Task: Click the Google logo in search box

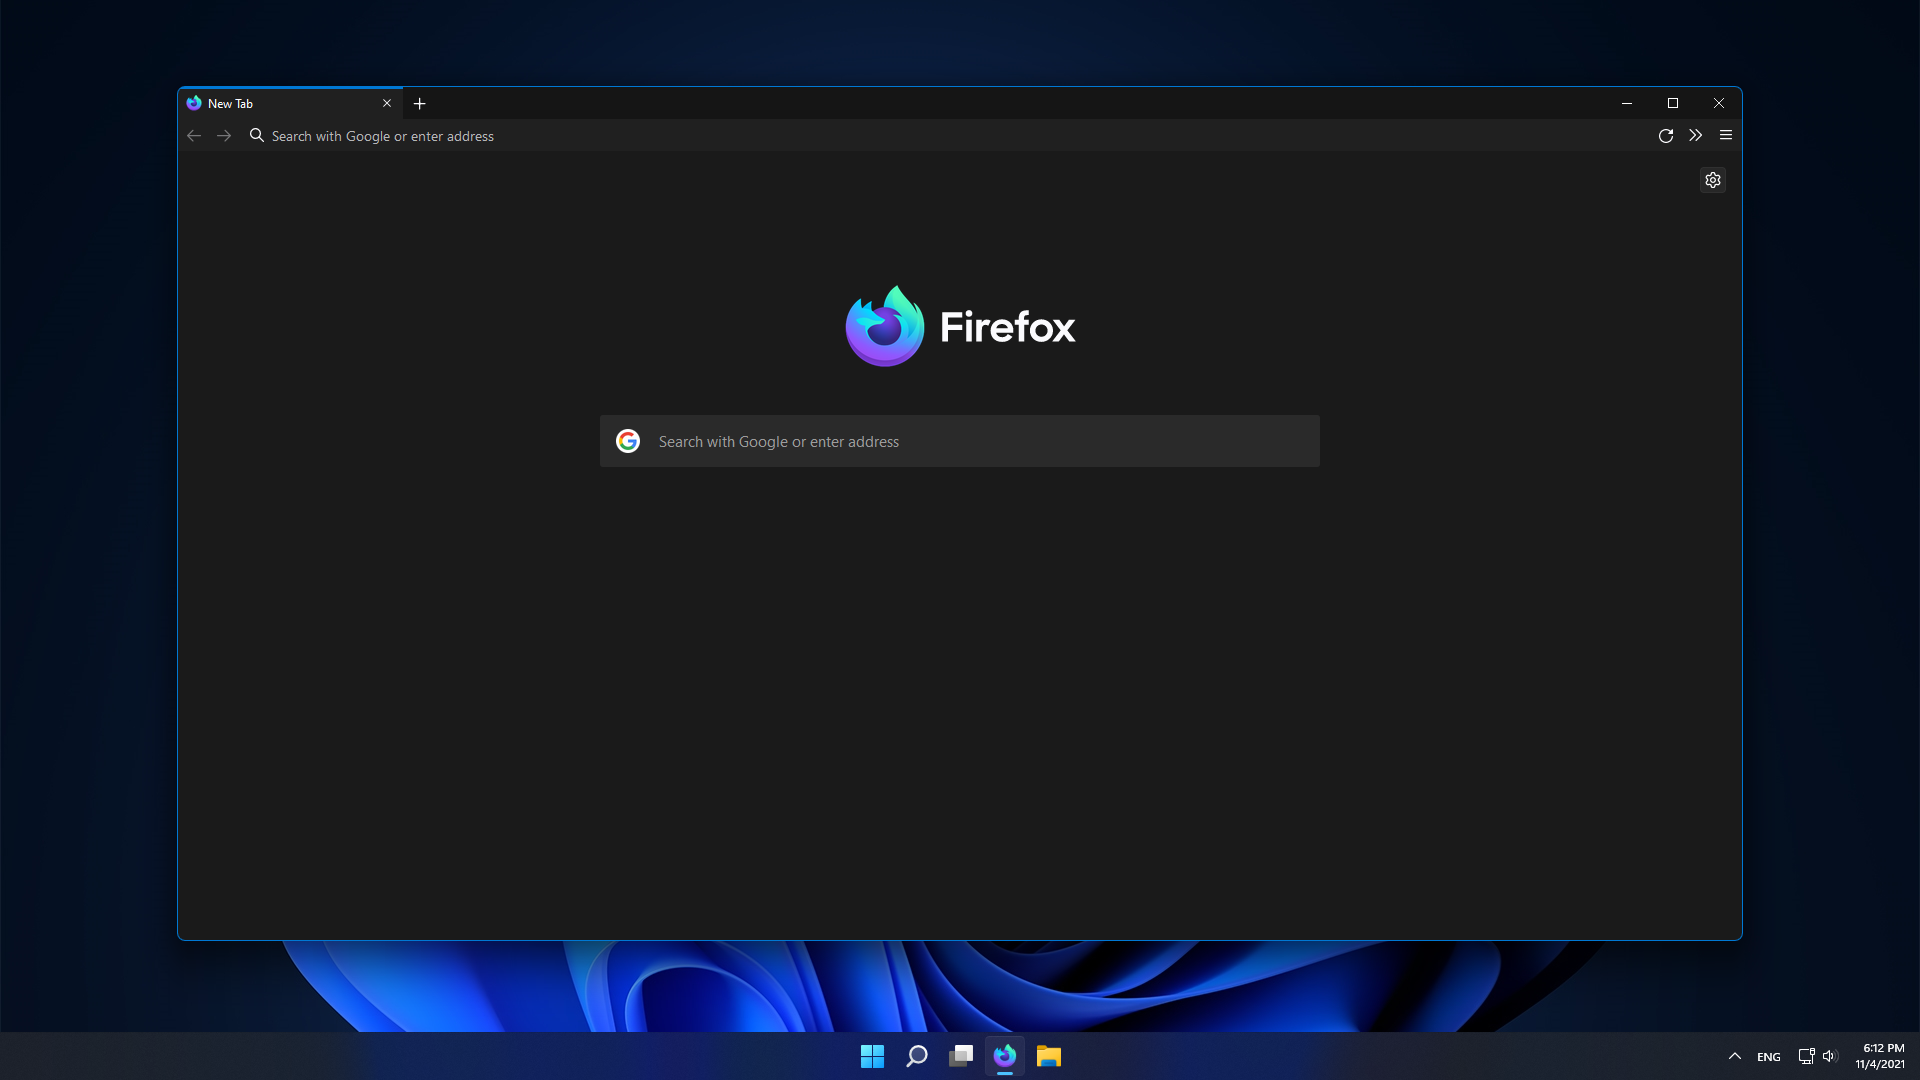Action: point(628,441)
